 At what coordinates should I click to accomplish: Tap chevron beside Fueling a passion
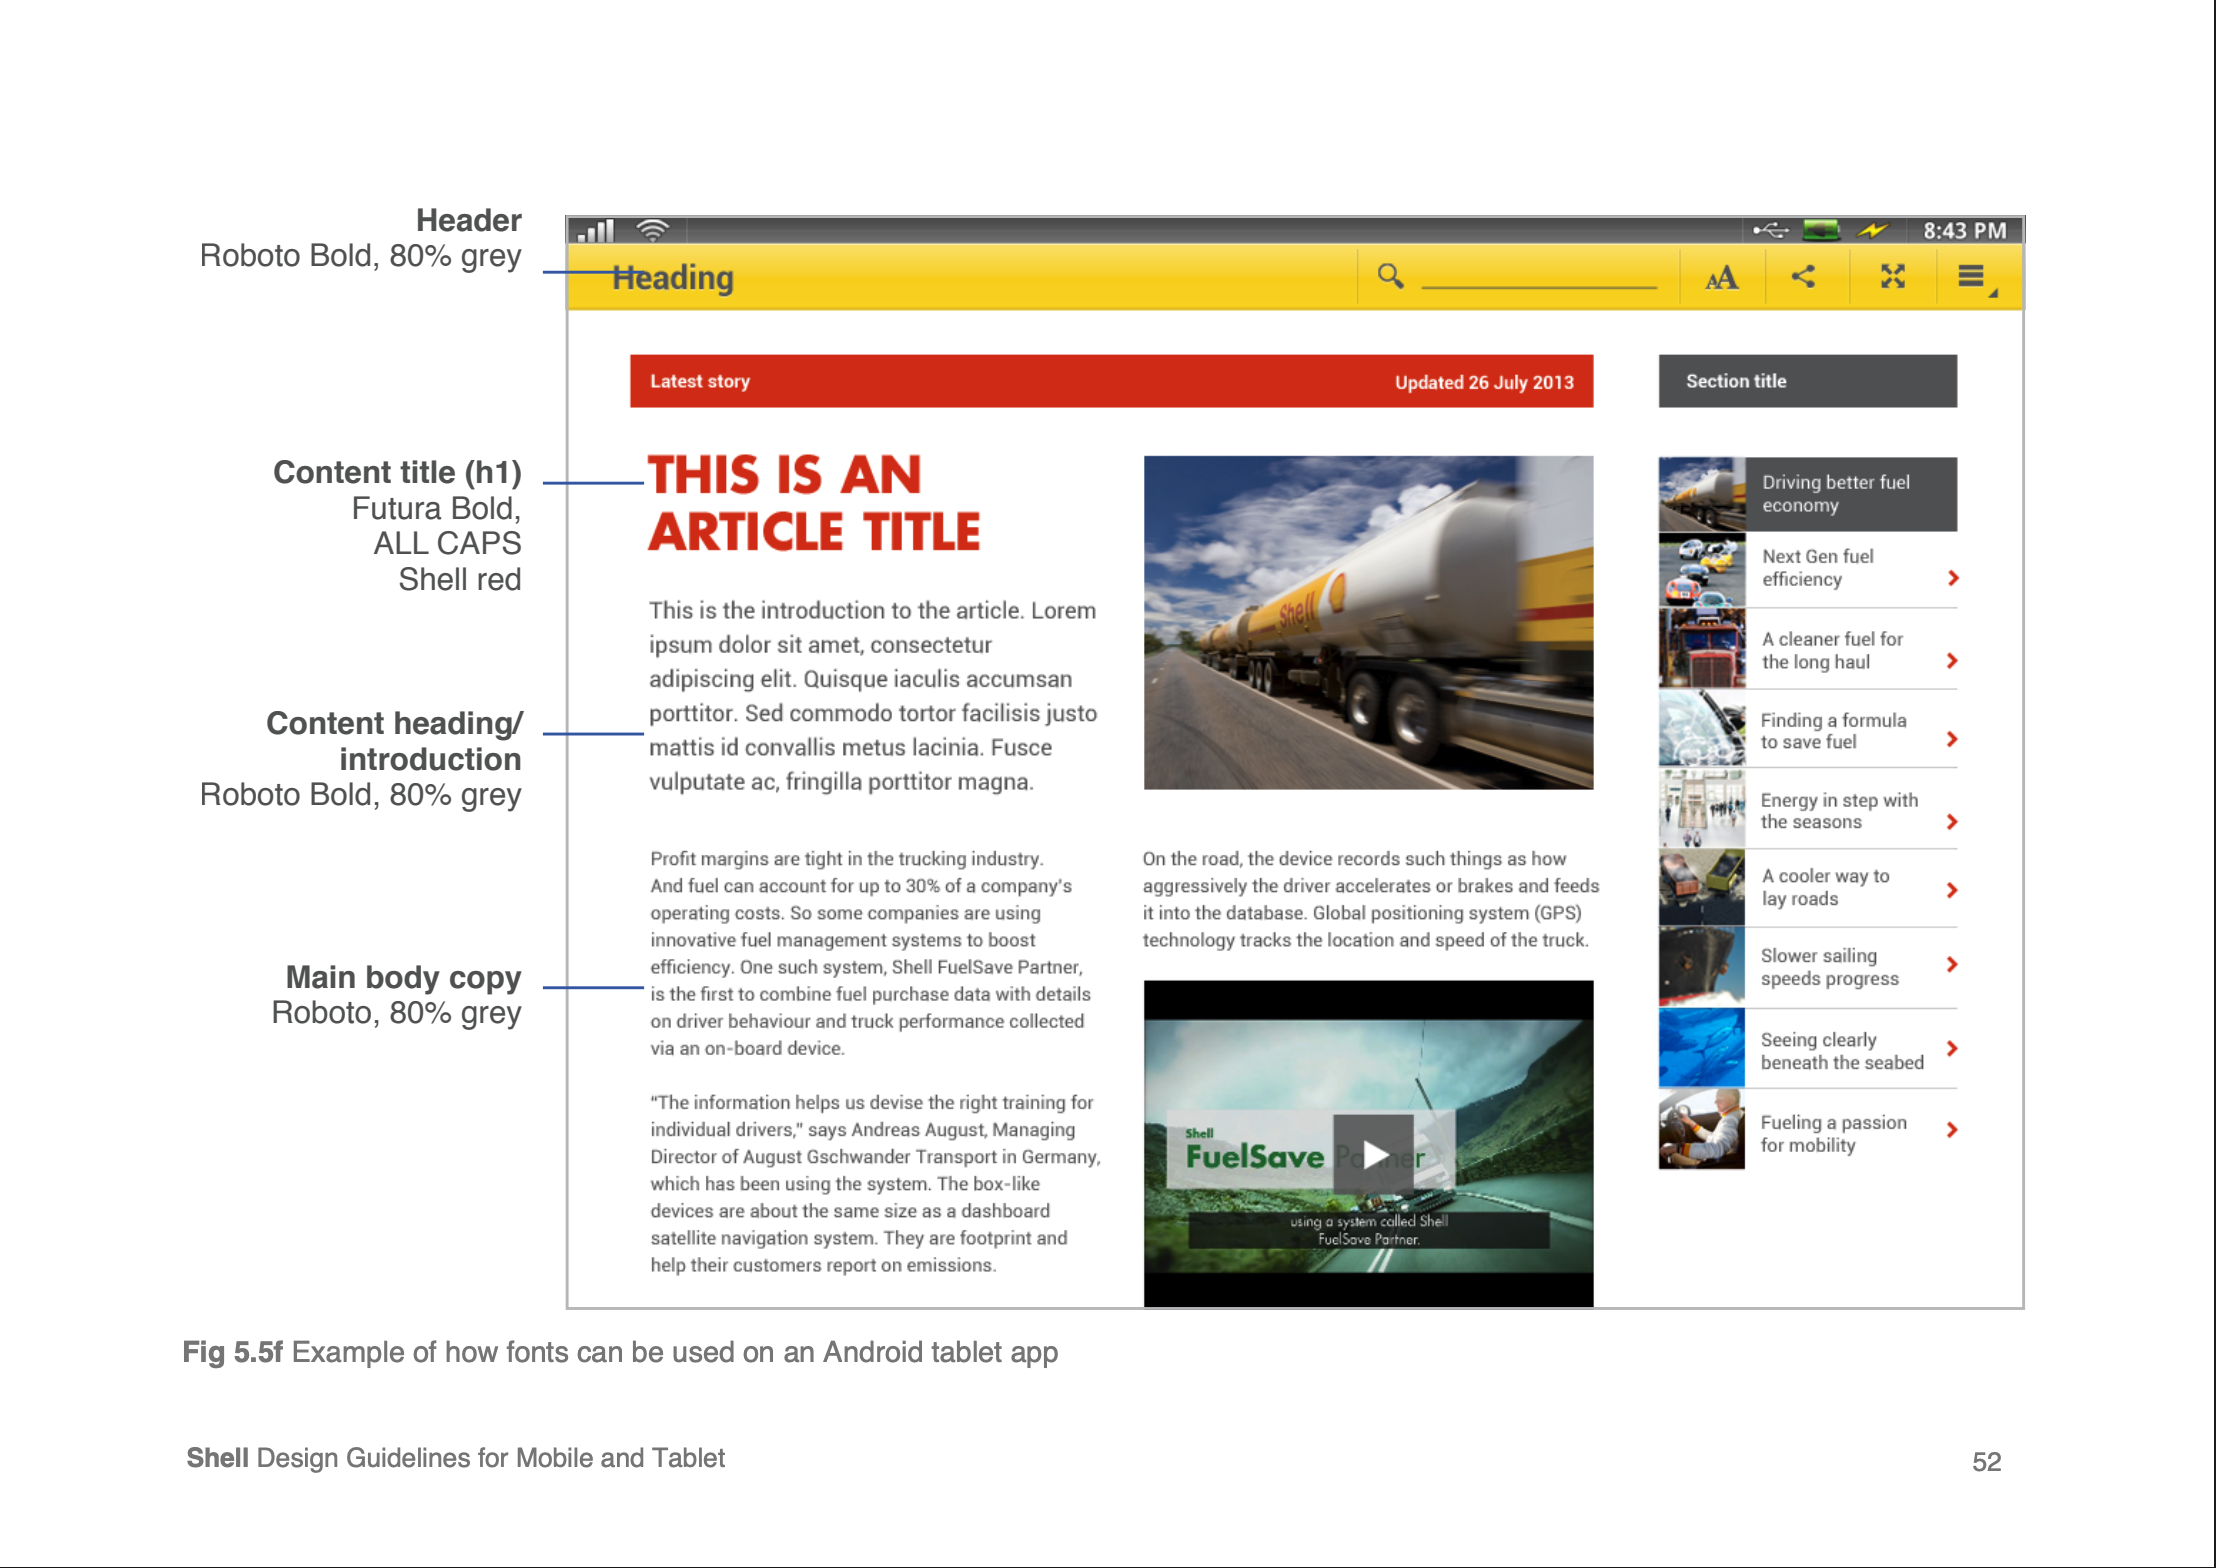1952,1130
